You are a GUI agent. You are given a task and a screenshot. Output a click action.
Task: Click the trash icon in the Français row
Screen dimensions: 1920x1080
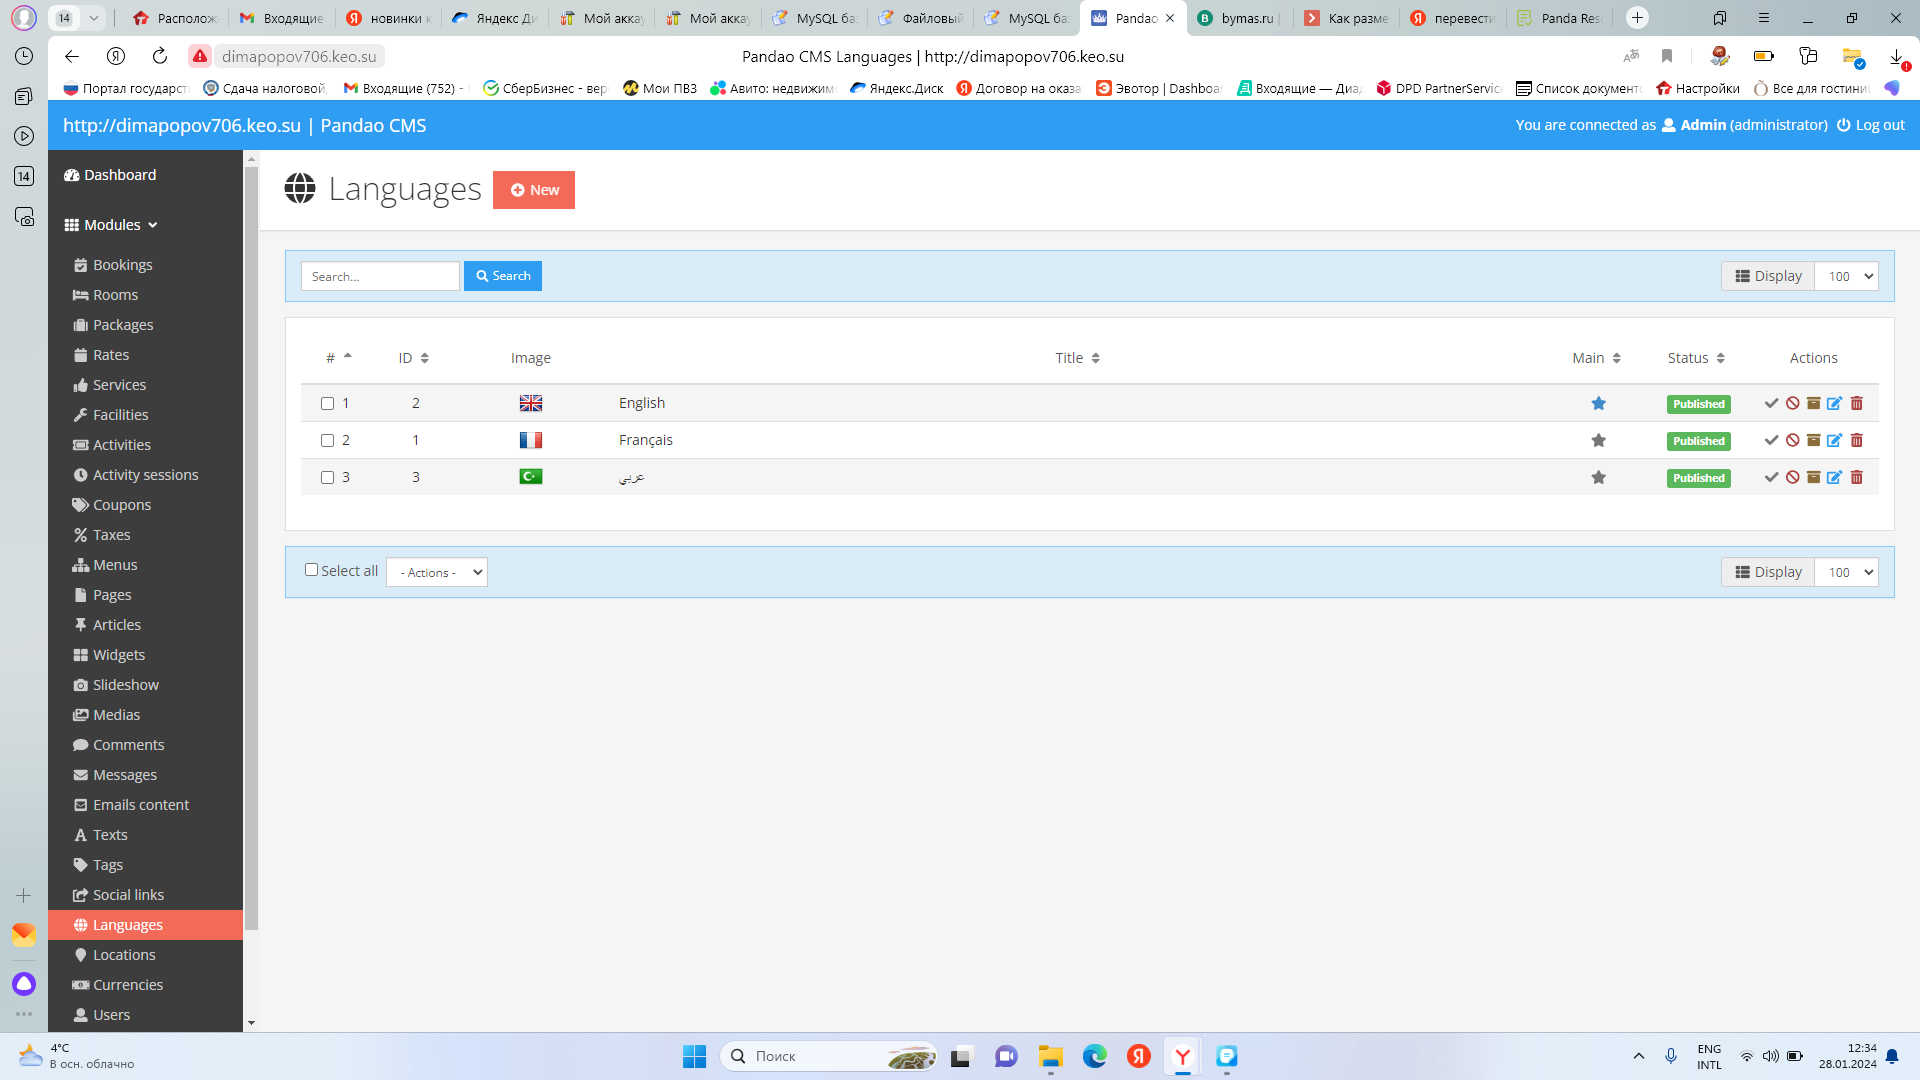pos(1857,441)
